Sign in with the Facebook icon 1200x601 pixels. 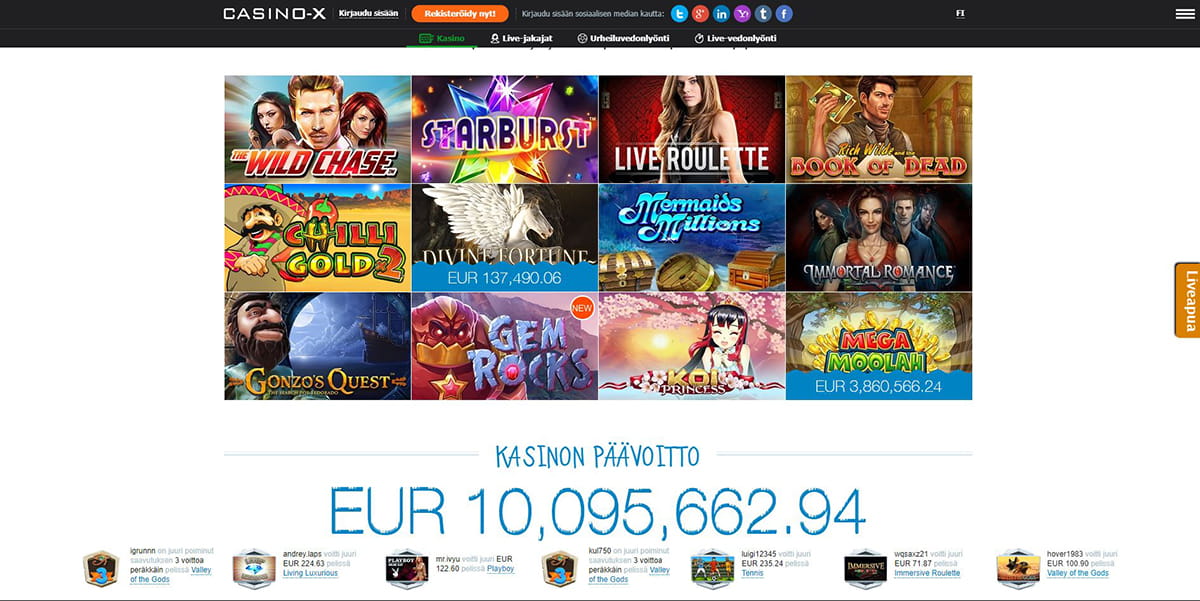(x=784, y=14)
